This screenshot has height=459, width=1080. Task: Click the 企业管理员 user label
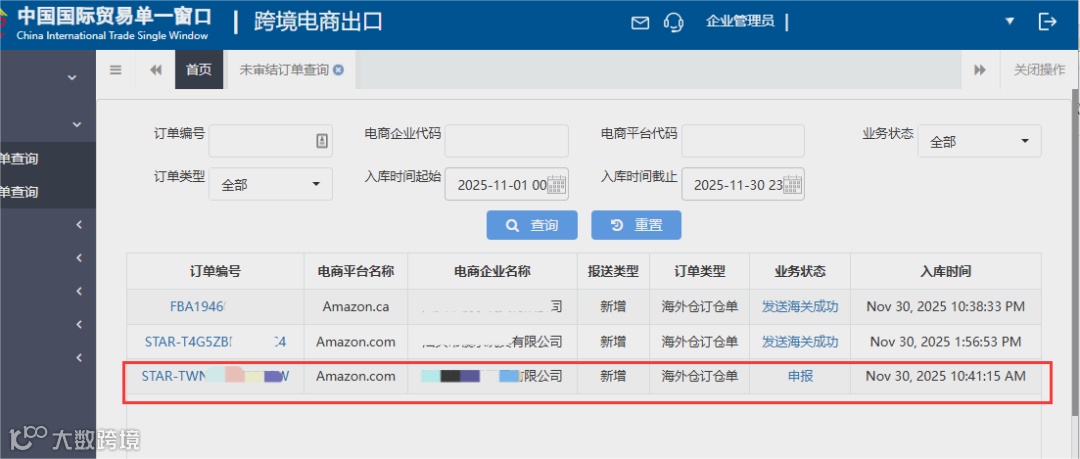(740, 21)
